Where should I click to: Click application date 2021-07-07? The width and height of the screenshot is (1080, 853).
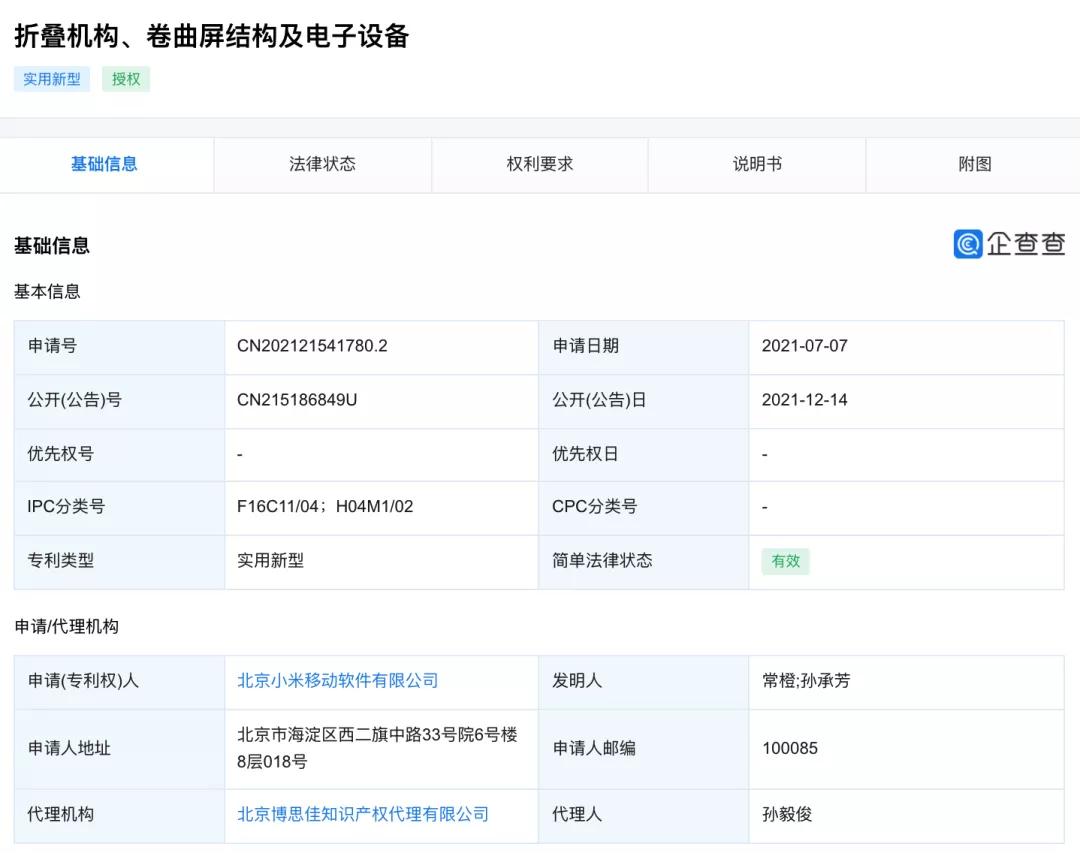[804, 346]
